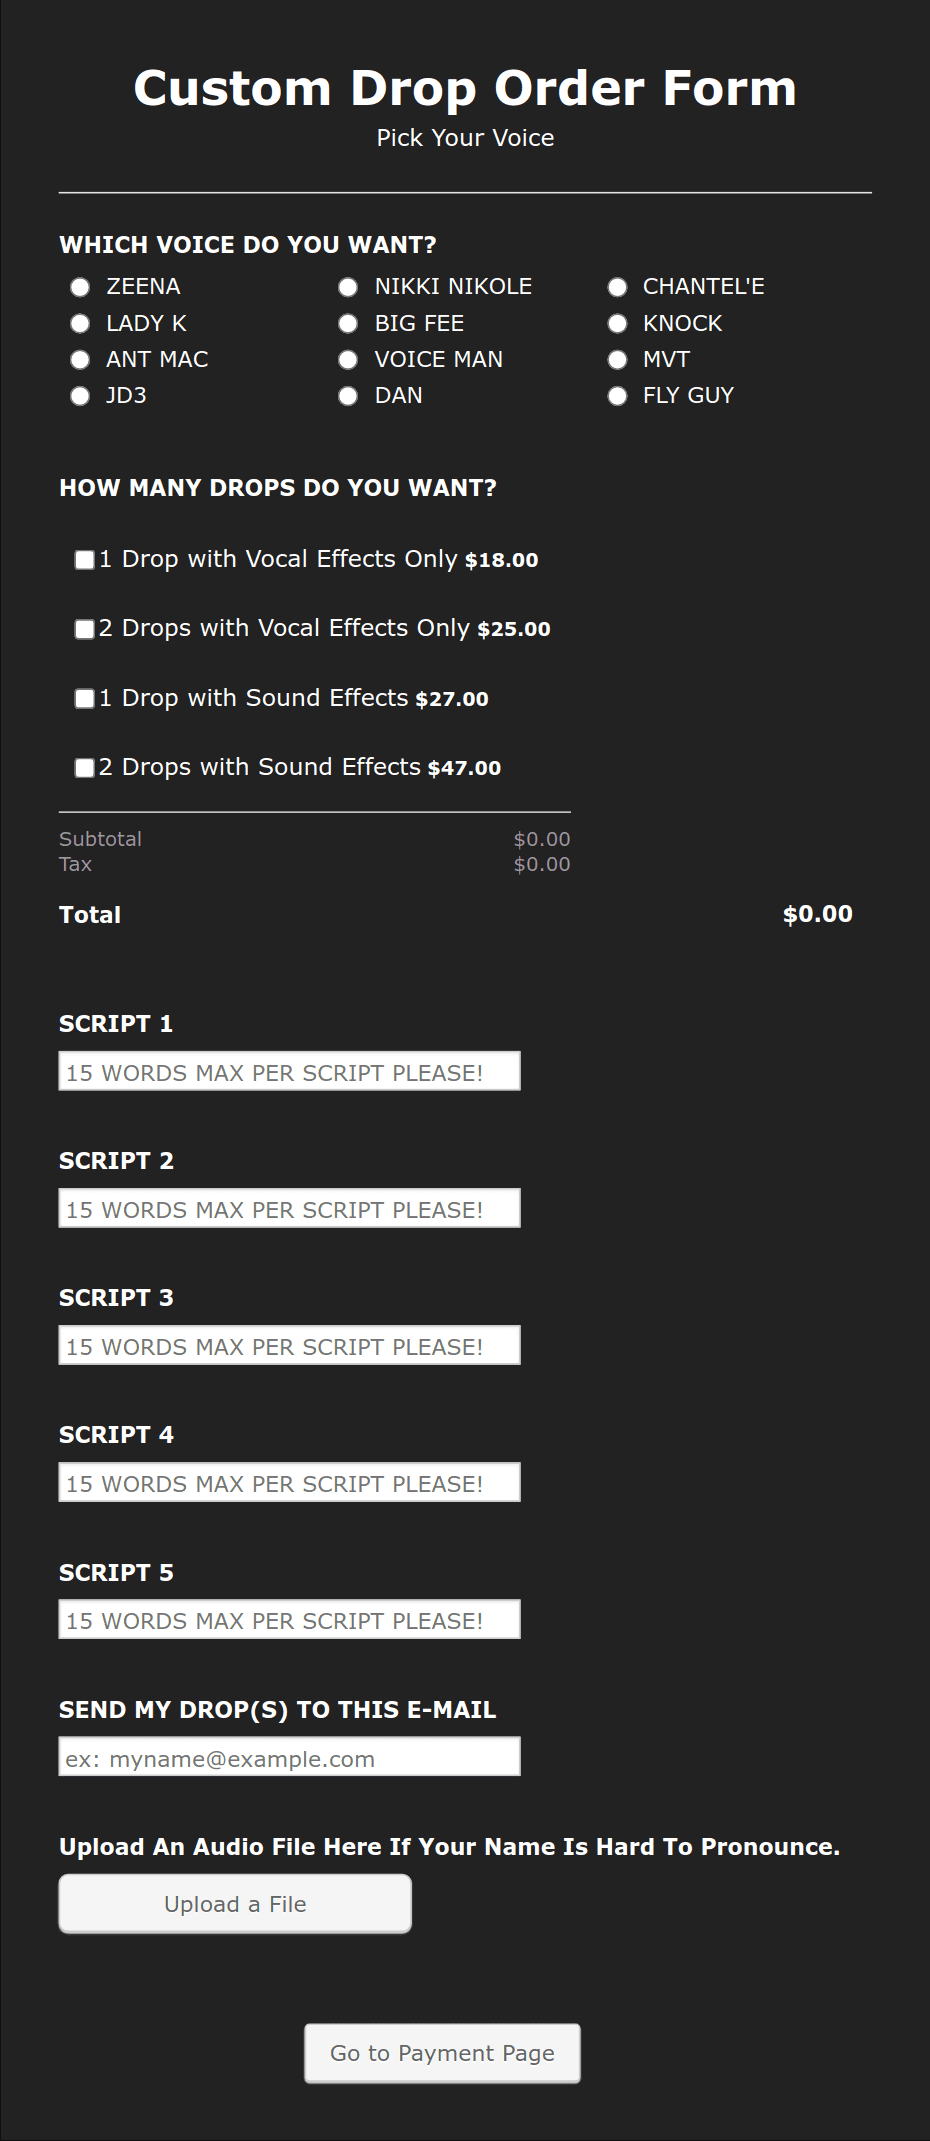Click the Script 1 text field
This screenshot has width=930, height=2141.
coord(289,1072)
